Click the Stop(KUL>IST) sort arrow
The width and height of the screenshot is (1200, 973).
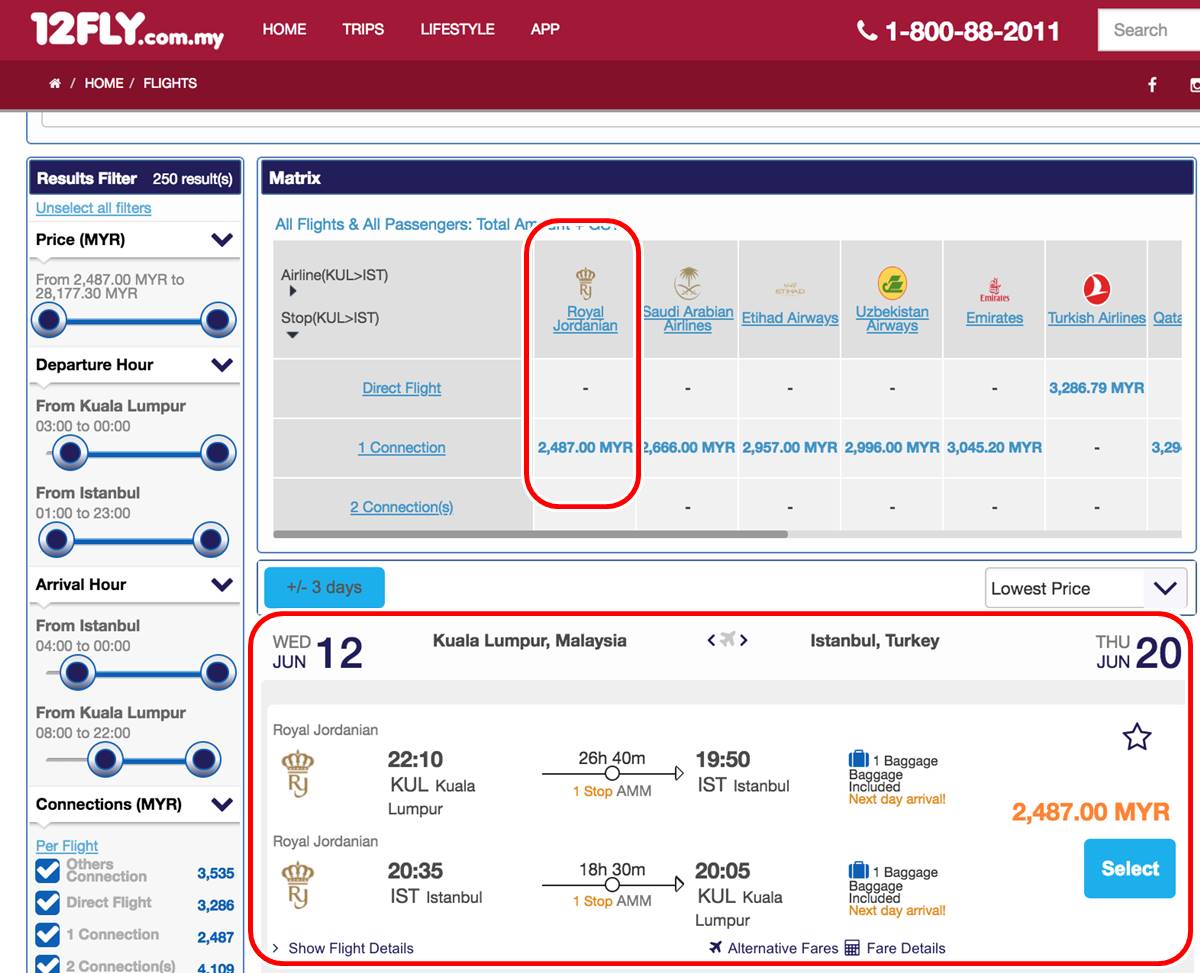293,335
